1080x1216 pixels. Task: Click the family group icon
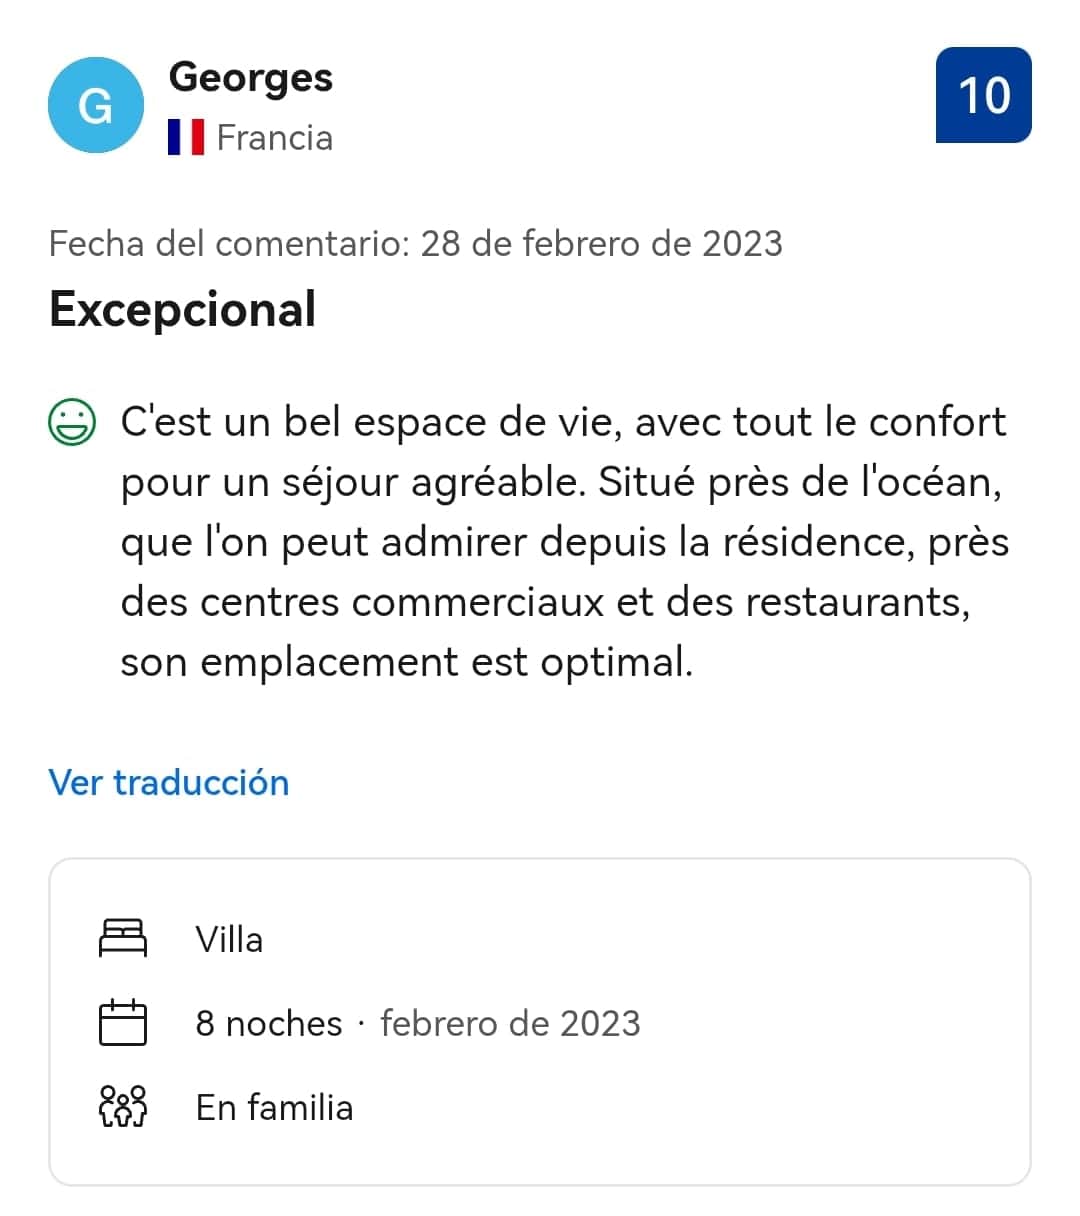coord(123,1106)
